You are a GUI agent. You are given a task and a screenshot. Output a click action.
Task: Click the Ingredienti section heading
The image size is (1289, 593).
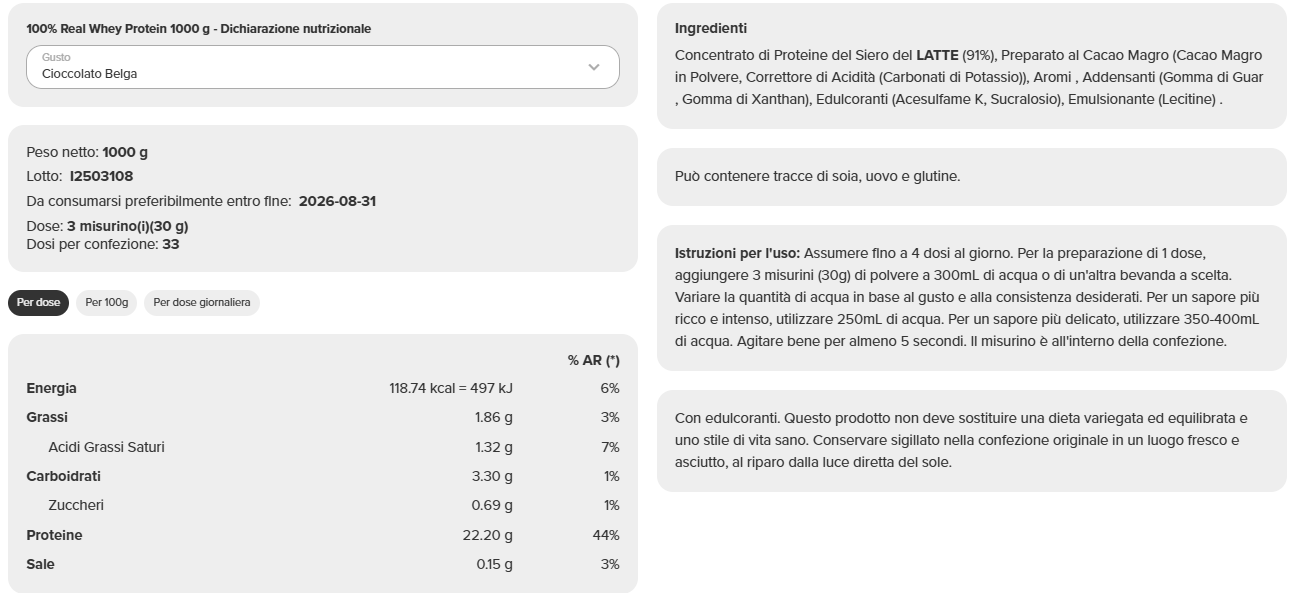pos(711,29)
